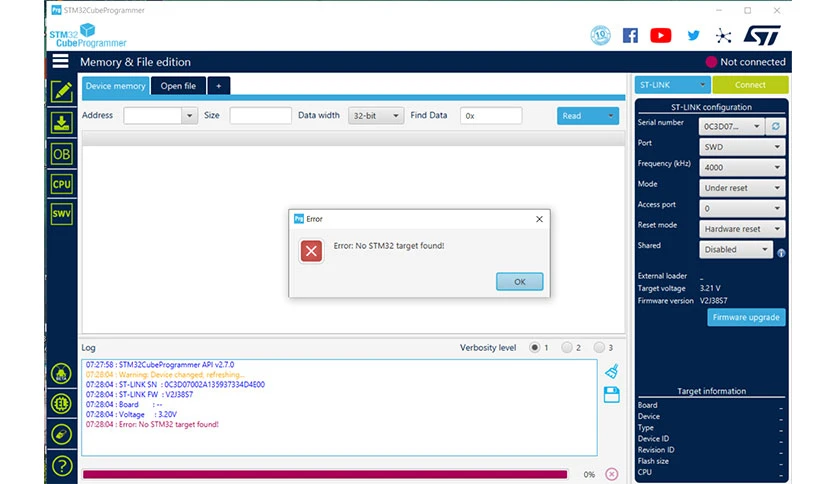Open the Reset mode Hardware reset dropdown
Viewport: 836px width, 484px height.
coord(742,229)
